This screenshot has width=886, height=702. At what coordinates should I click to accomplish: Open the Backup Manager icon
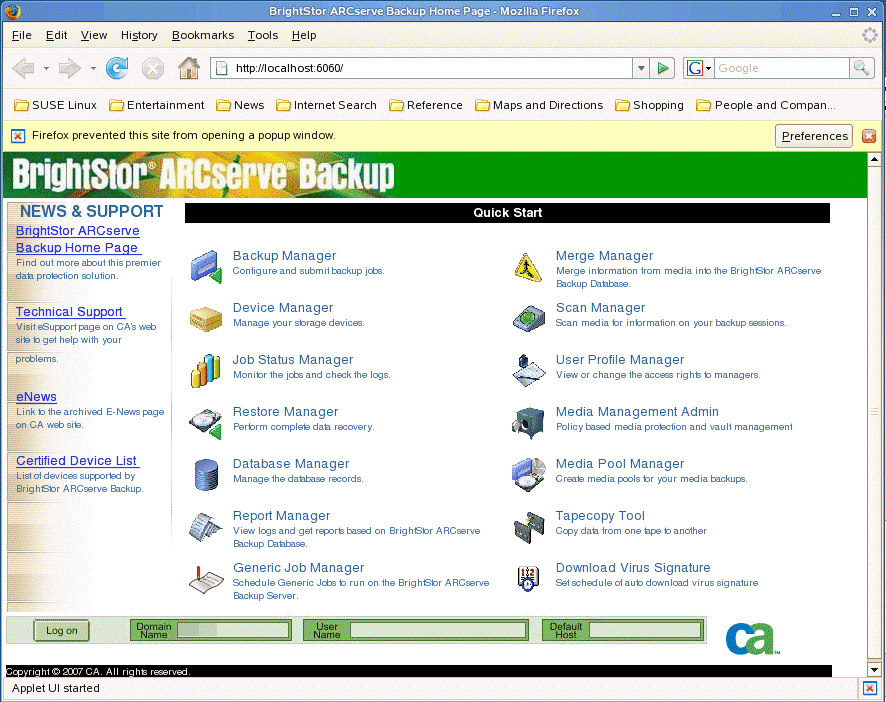click(x=206, y=267)
